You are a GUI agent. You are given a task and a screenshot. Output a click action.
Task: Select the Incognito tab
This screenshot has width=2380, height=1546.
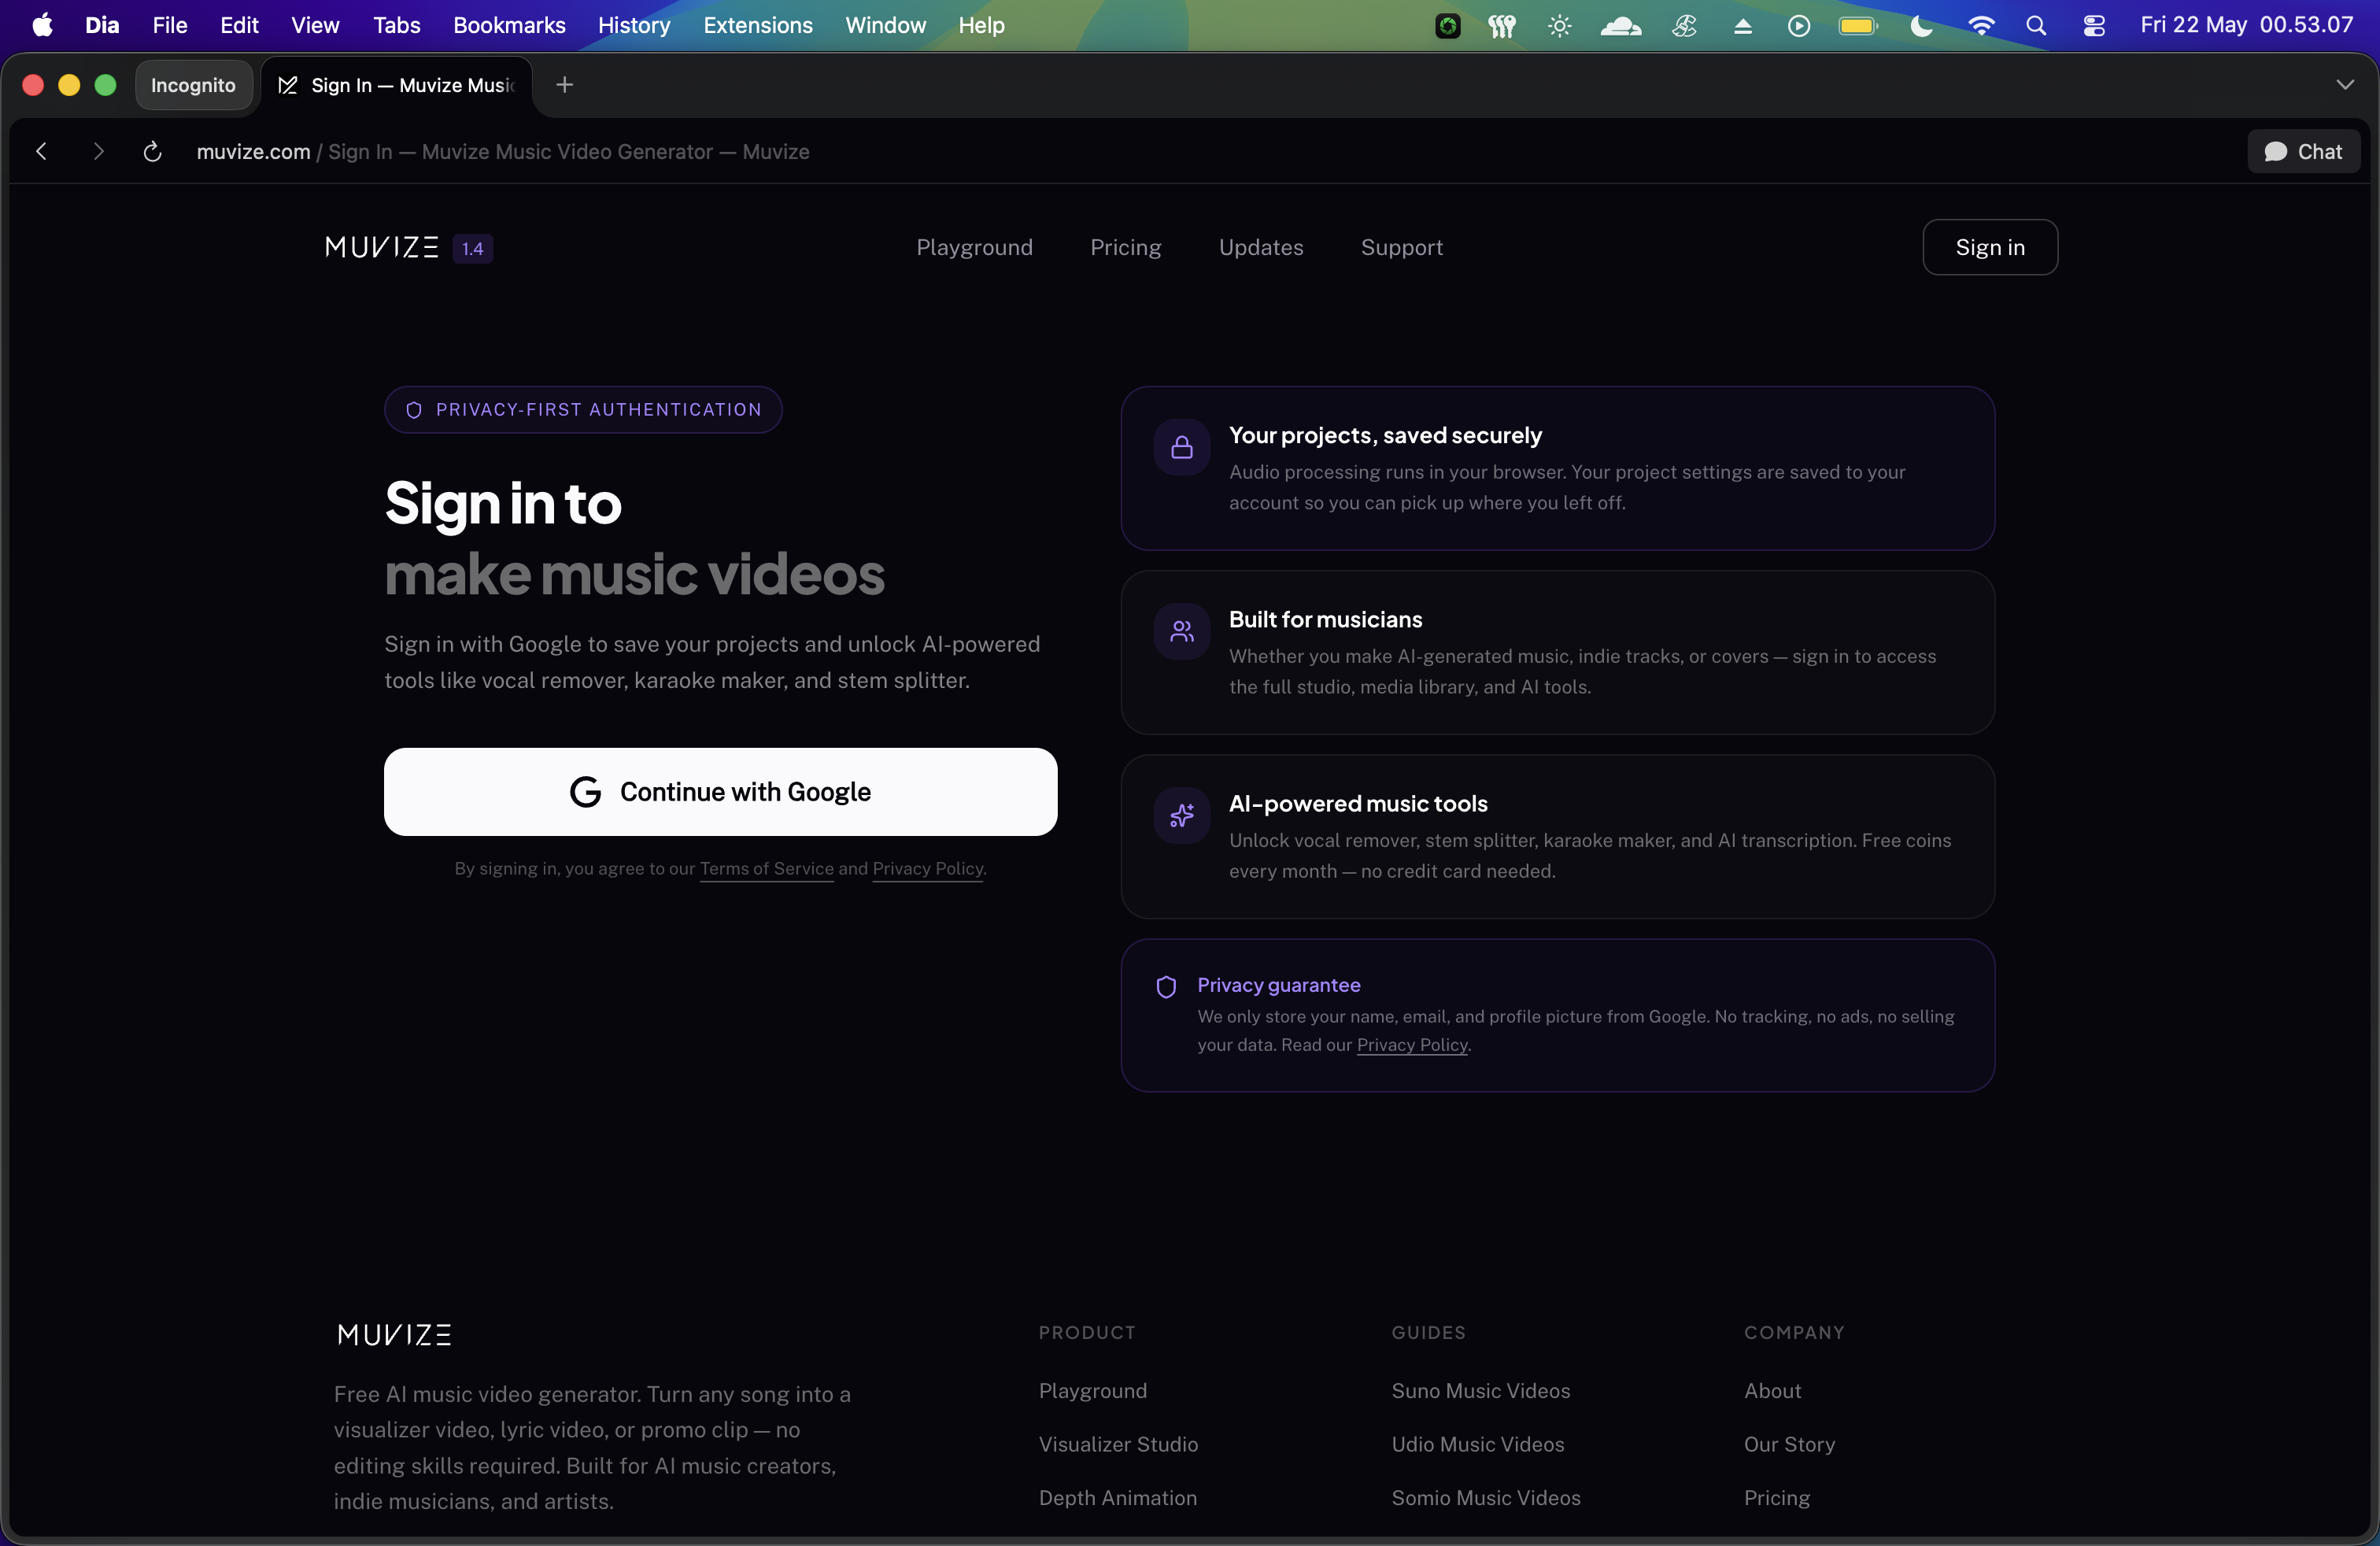pyautogui.click(x=193, y=85)
